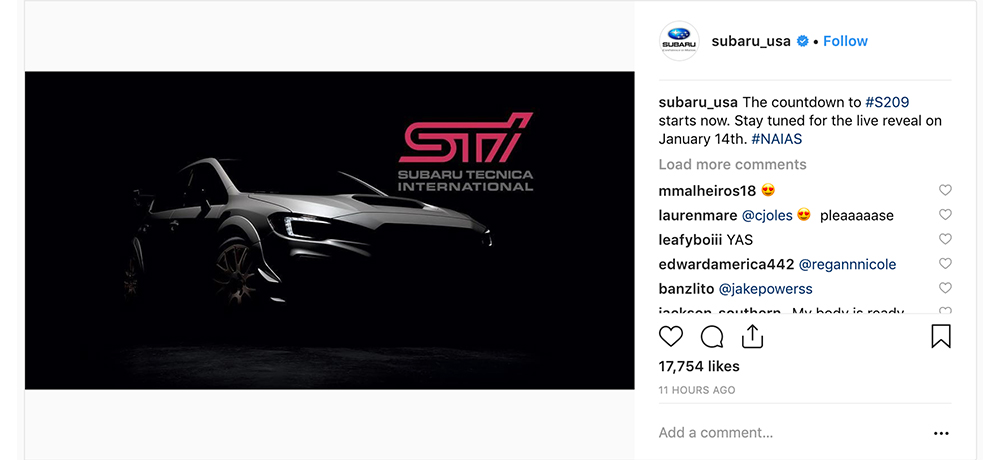Click the Add a comment field
Image resolution: width=1000 pixels, height=460 pixels.
point(791,433)
